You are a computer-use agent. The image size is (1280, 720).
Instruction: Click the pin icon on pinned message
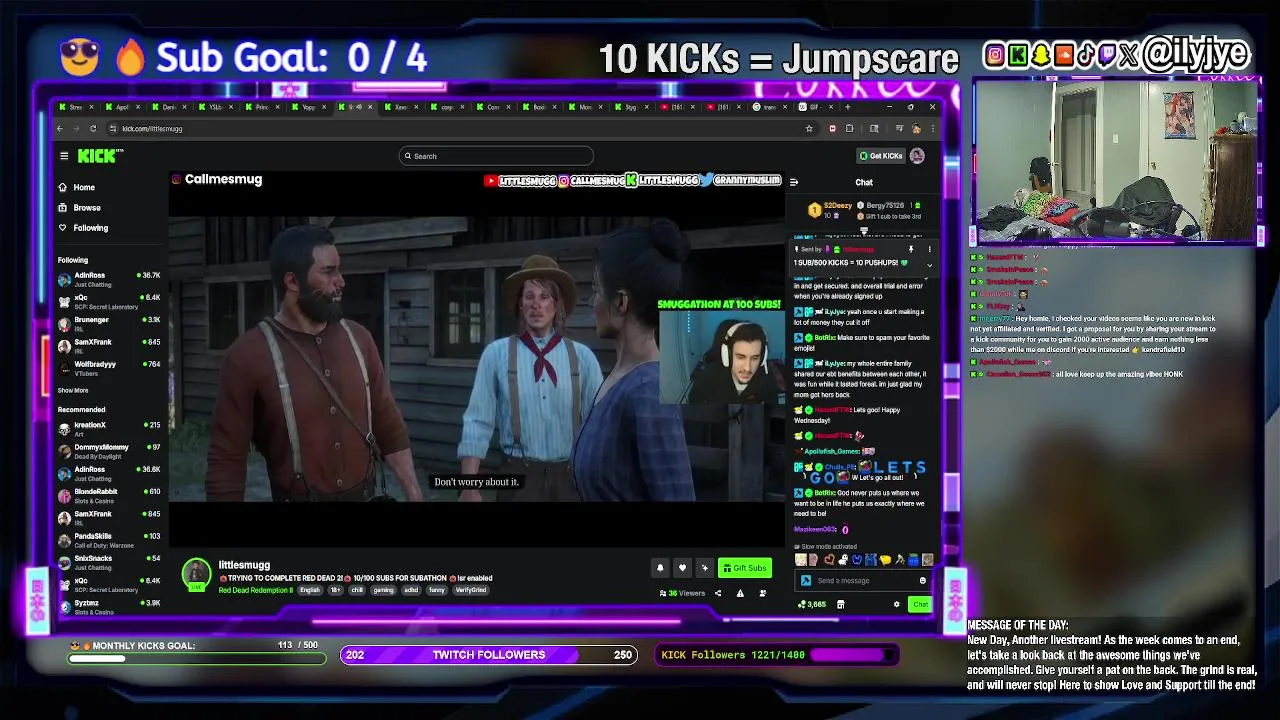[911, 249]
